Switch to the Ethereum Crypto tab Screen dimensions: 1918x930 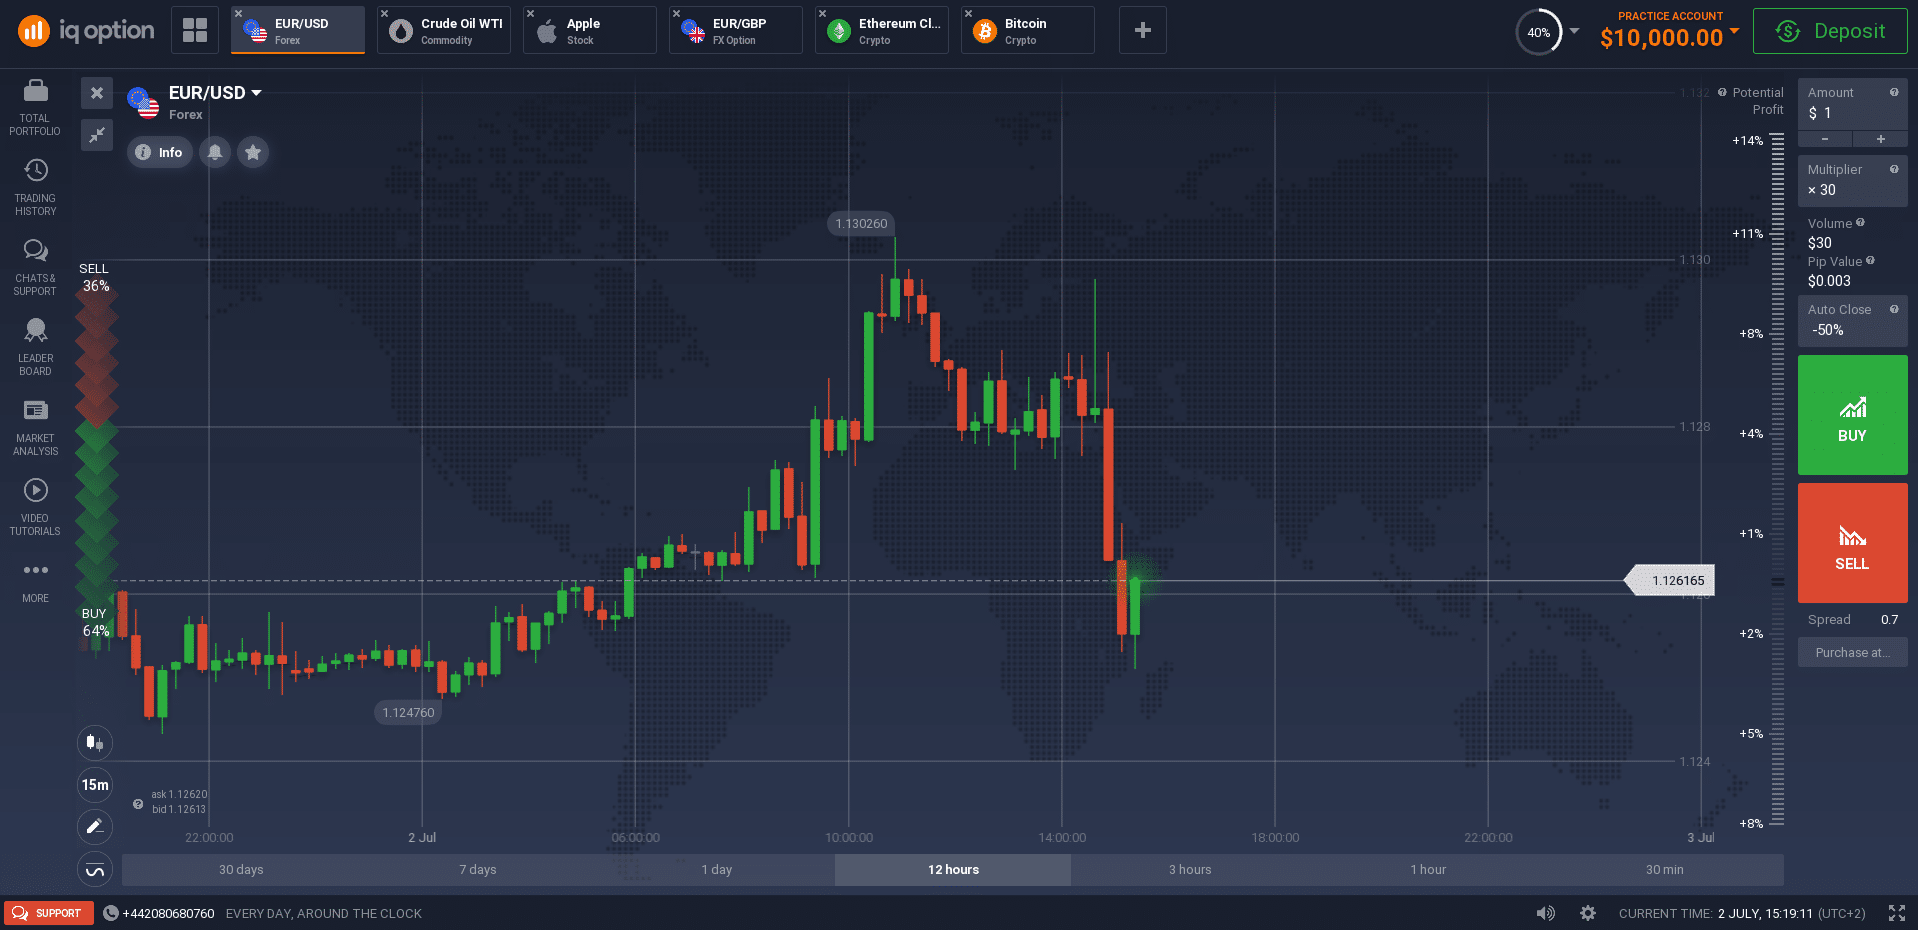(x=882, y=30)
